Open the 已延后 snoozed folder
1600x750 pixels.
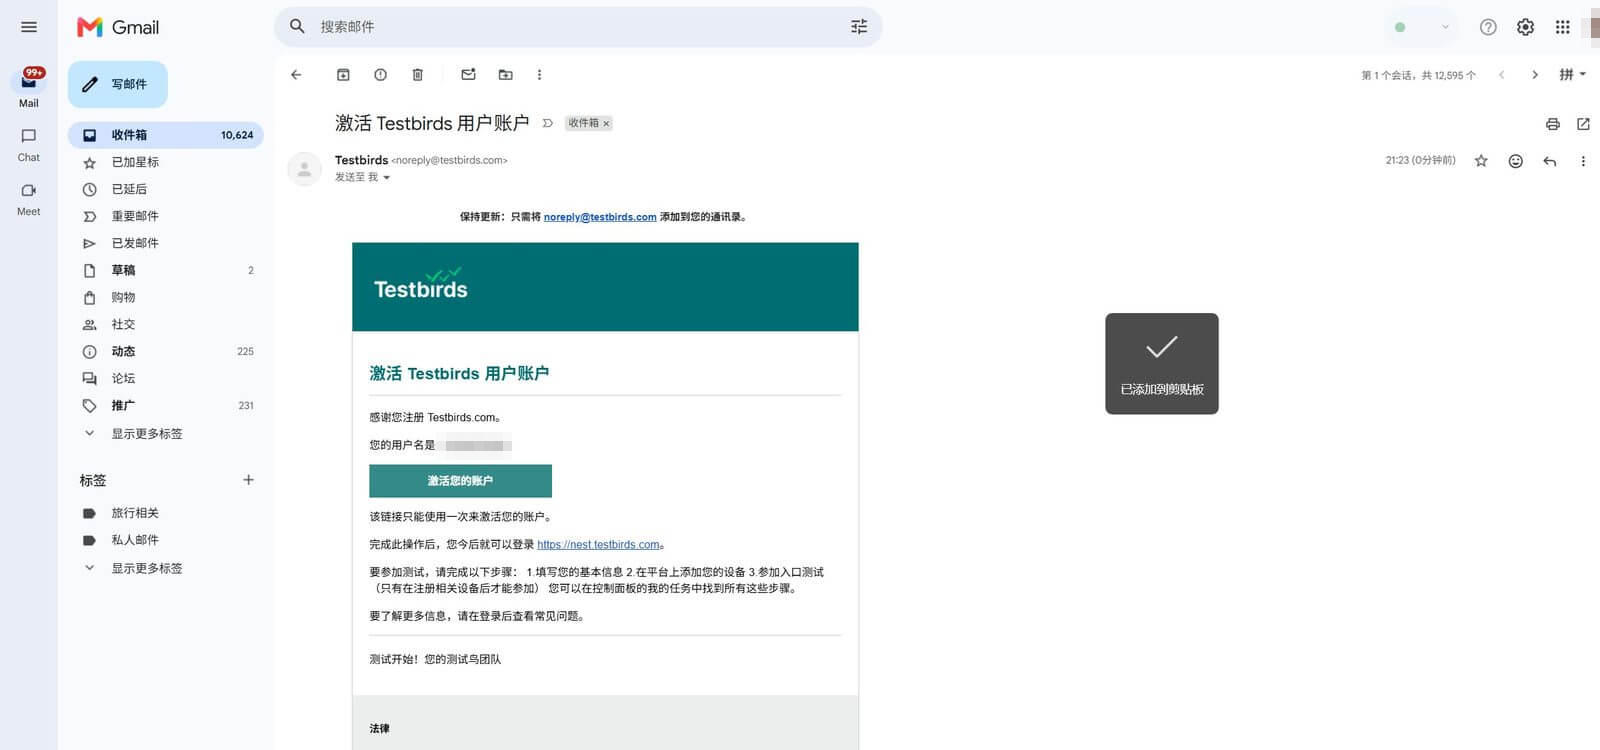coord(166,189)
